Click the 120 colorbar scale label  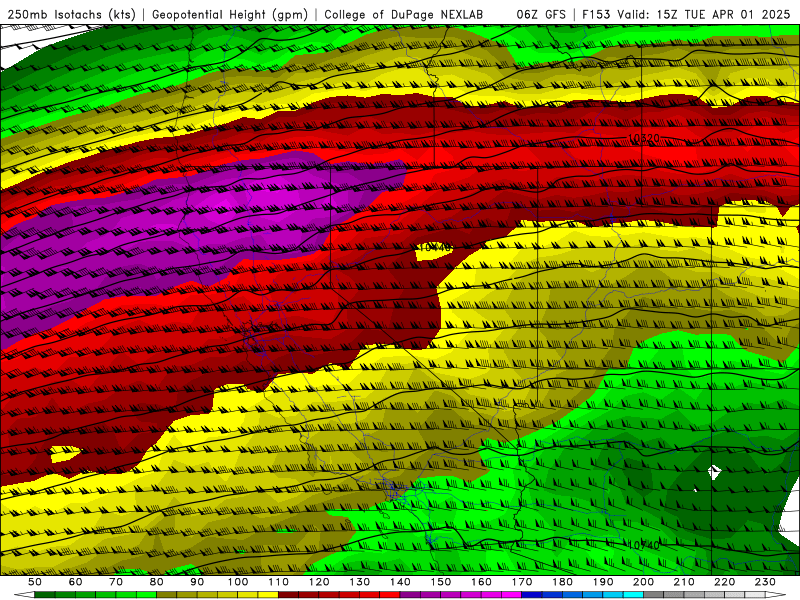(319, 582)
